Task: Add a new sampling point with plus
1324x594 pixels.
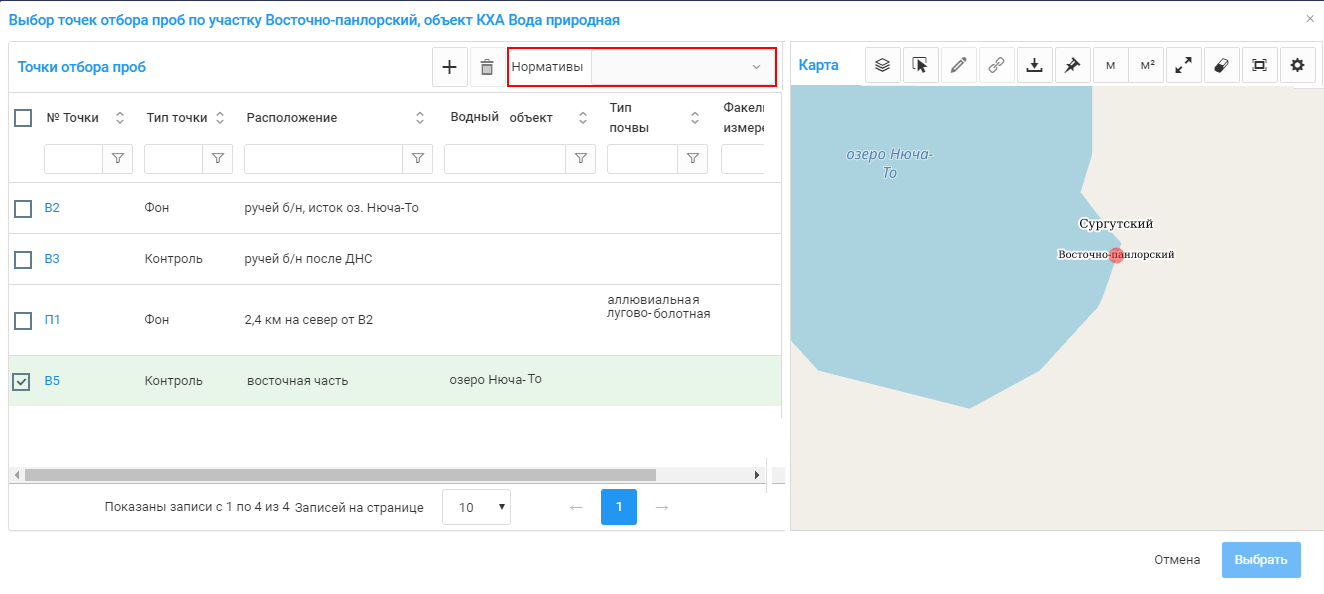Action: click(x=449, y=67)
